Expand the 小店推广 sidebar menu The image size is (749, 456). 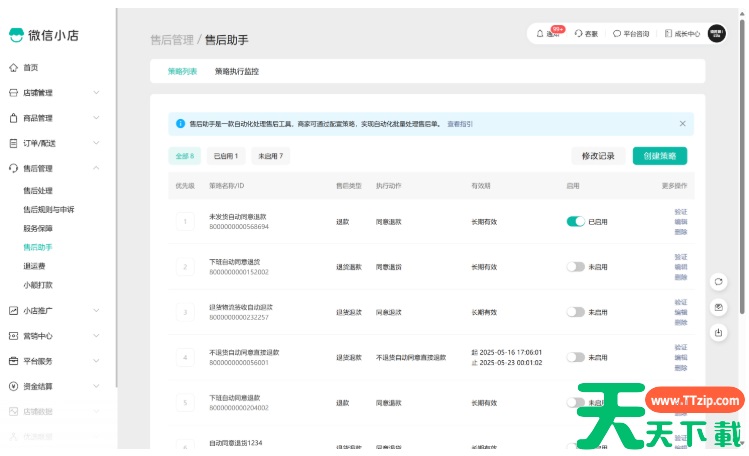96,310
